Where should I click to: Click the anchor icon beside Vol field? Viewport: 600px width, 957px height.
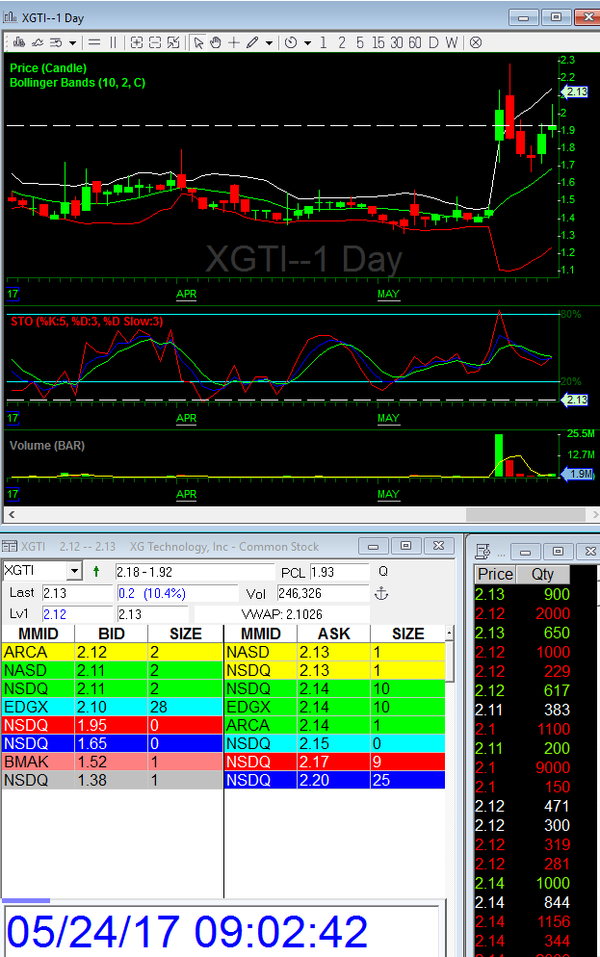coord(380,594)
